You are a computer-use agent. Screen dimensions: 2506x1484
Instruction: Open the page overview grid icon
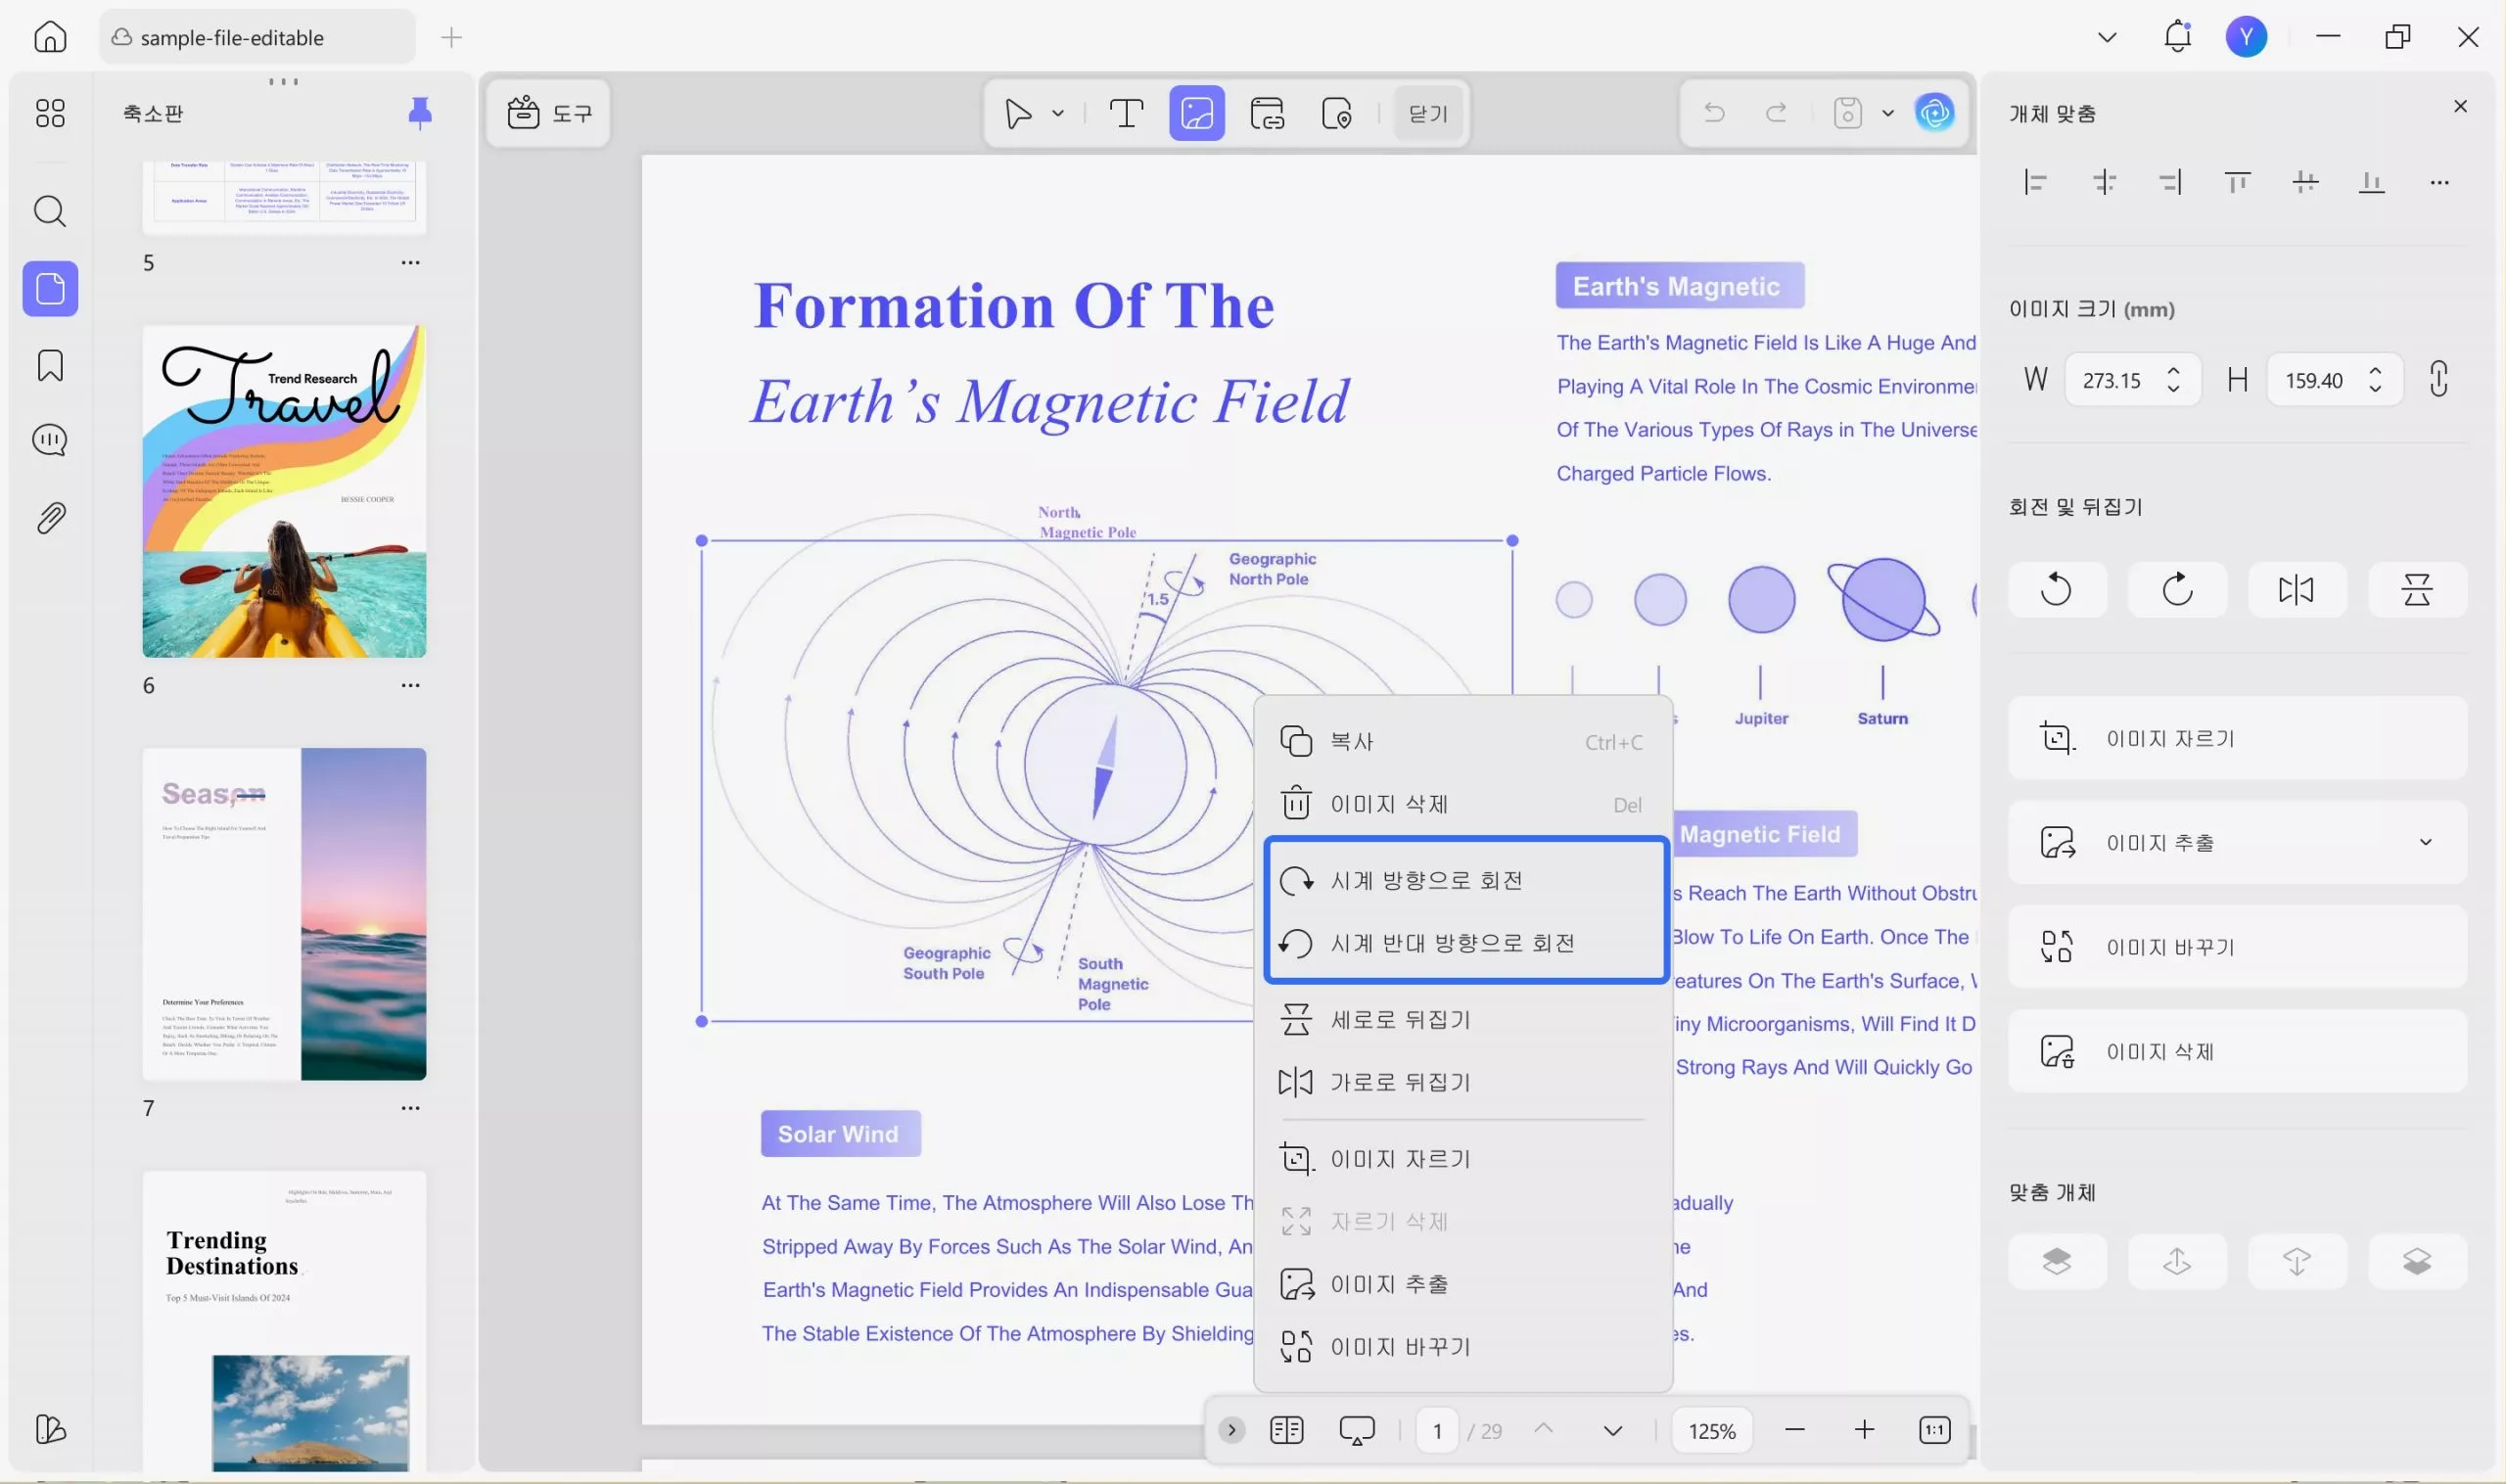point(50,113)
